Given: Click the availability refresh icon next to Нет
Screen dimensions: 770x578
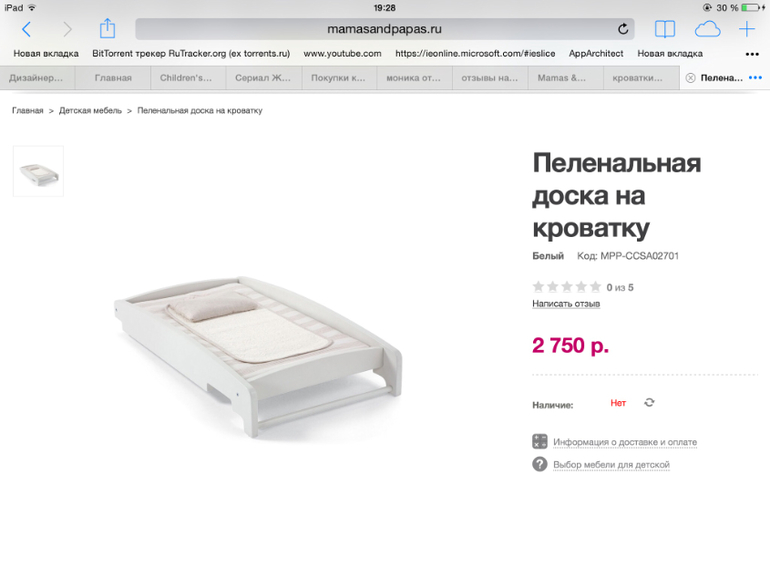Looking at the screenshot, I should point(649,403).
